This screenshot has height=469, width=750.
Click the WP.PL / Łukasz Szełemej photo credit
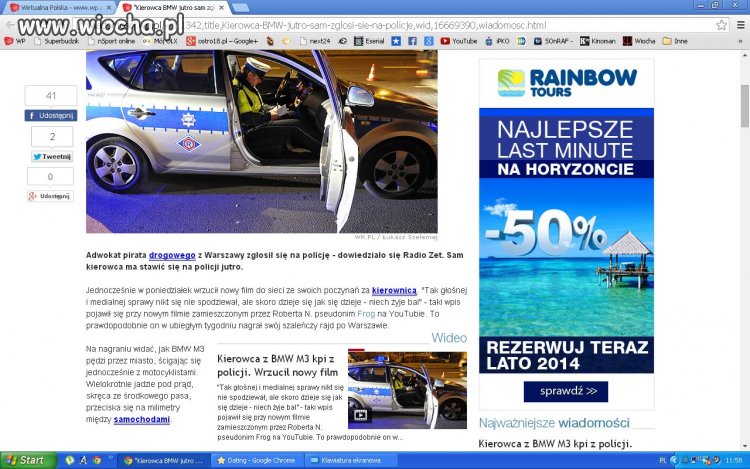point(396,237)
